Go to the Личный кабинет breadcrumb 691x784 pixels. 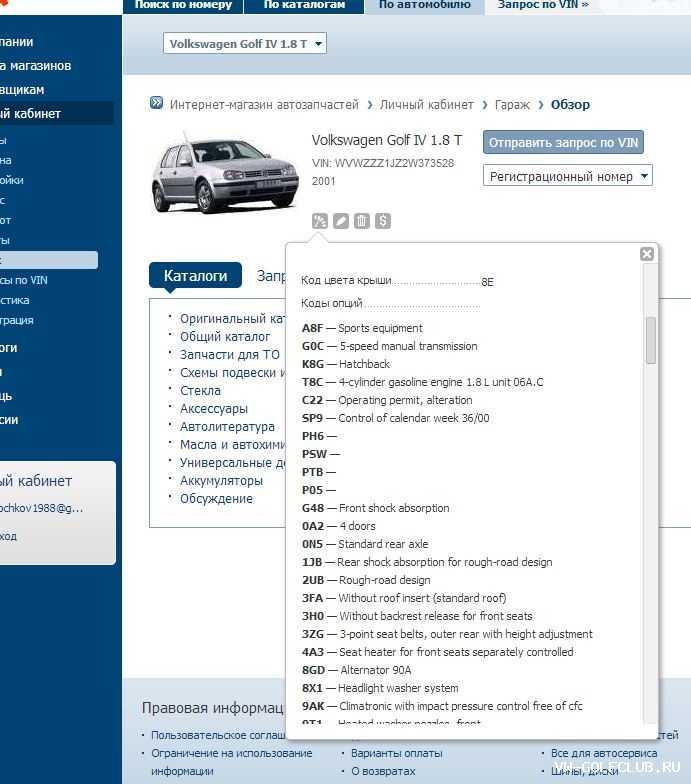coord(426,104)
